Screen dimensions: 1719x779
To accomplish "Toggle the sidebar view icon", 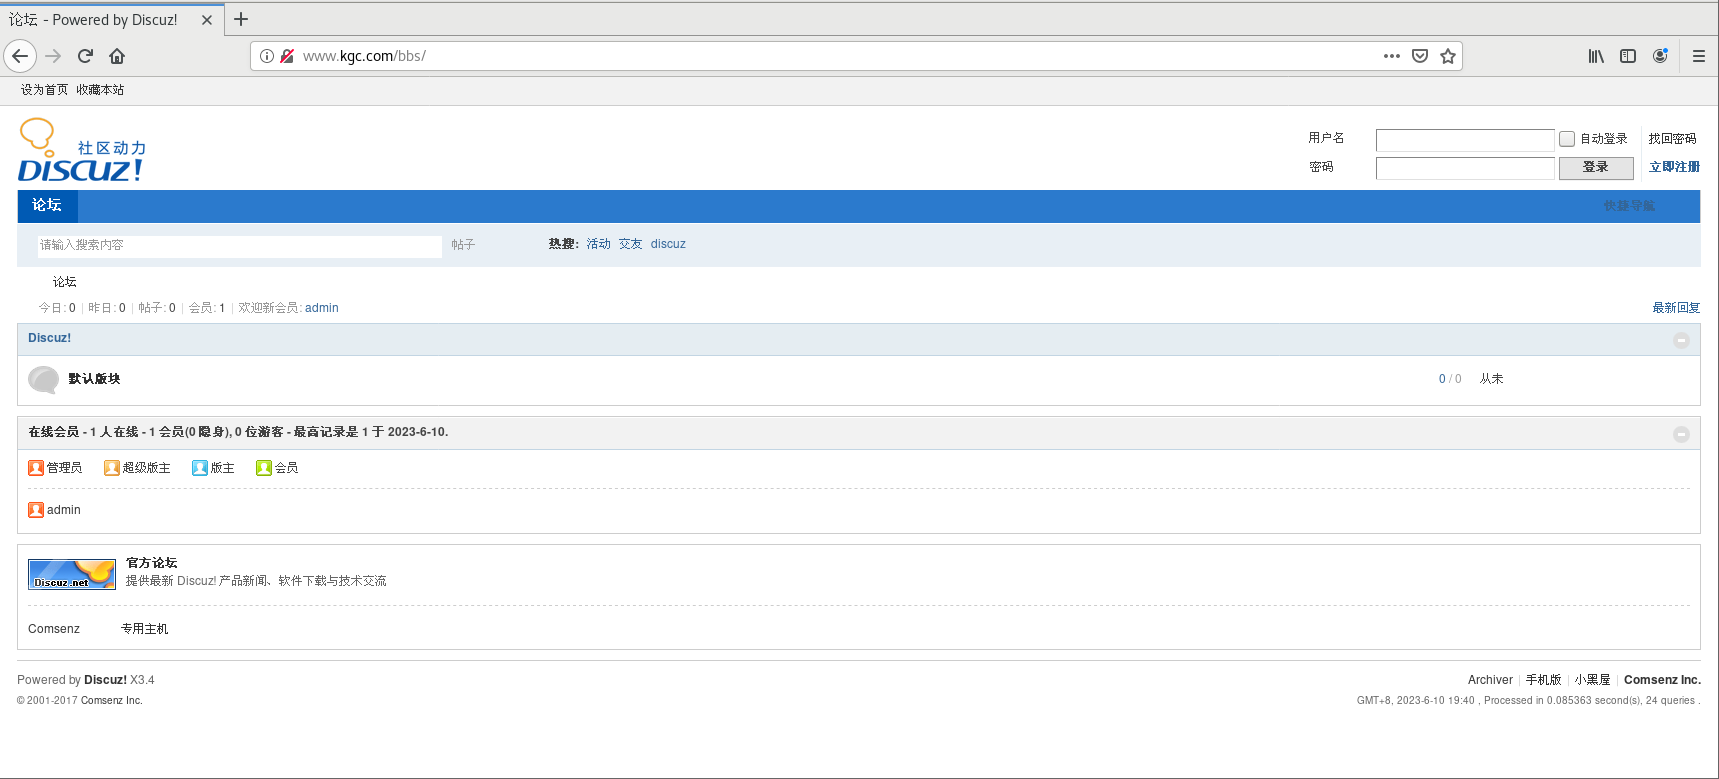I will coord(1628,56).
